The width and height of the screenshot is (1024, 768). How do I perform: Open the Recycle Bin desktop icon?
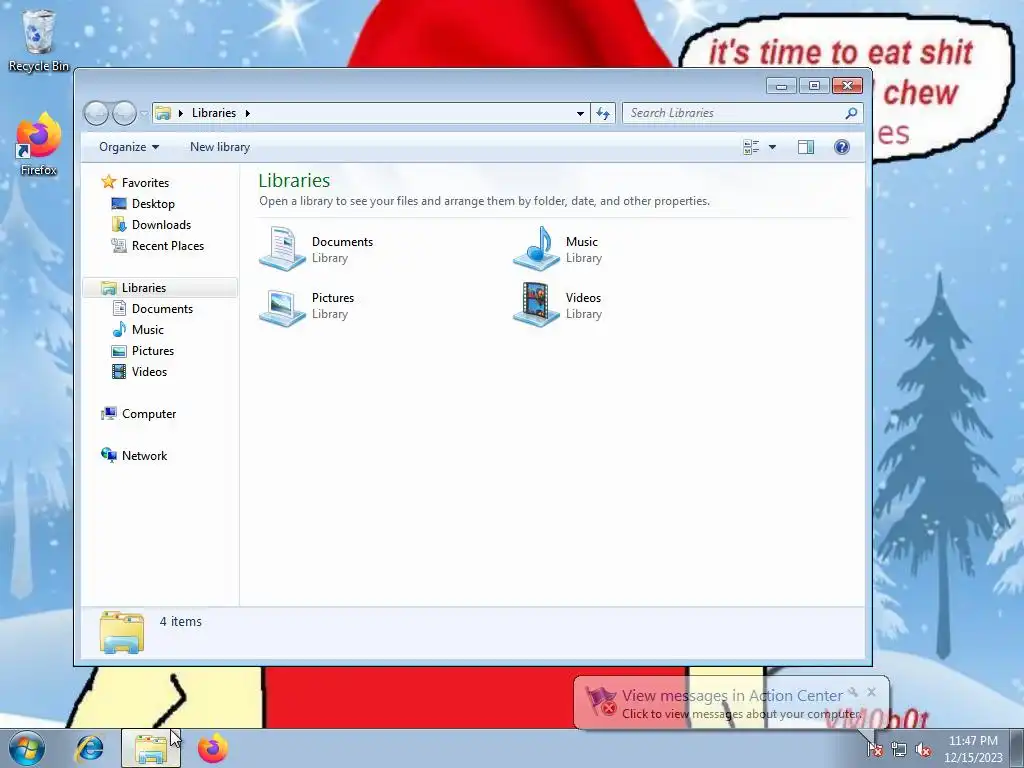click(39, 40)
